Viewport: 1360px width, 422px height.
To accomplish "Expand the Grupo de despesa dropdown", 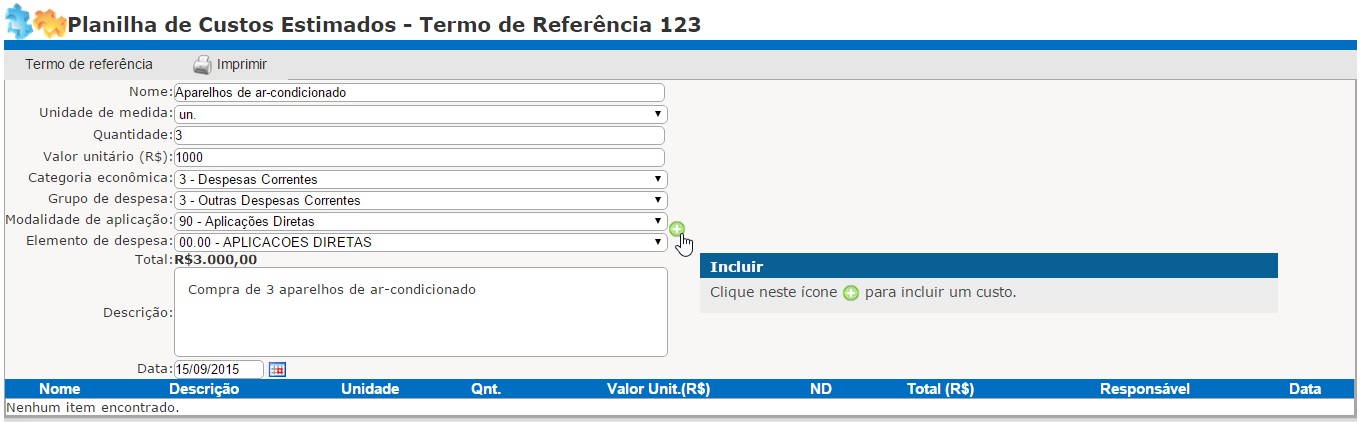I will [421, 200].
